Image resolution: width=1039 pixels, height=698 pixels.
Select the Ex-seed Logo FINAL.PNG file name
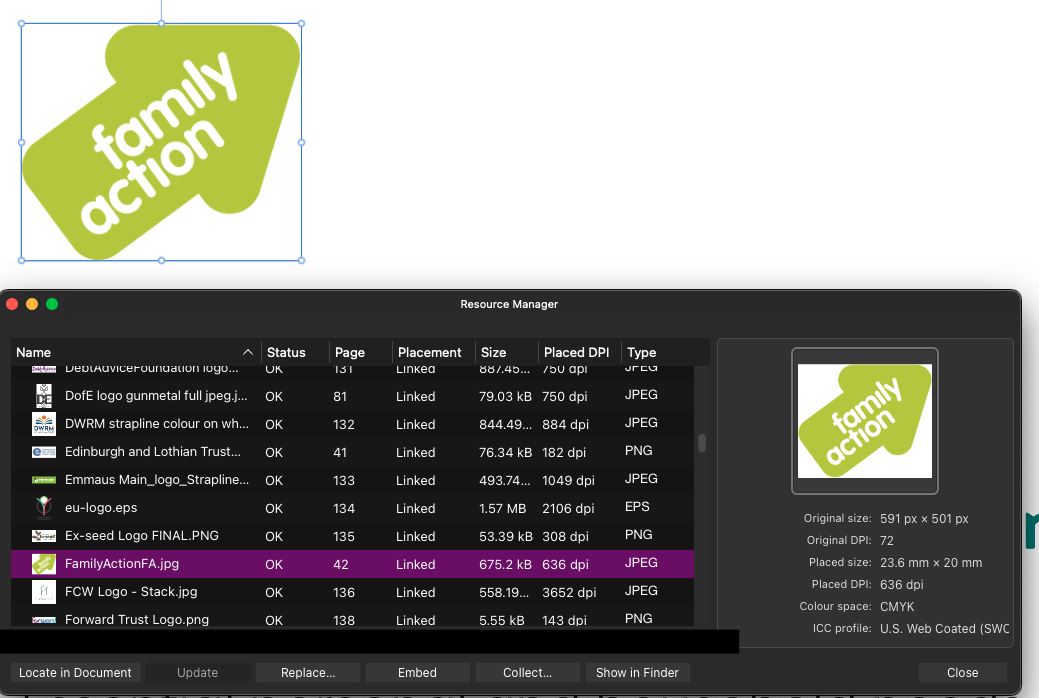142,536
